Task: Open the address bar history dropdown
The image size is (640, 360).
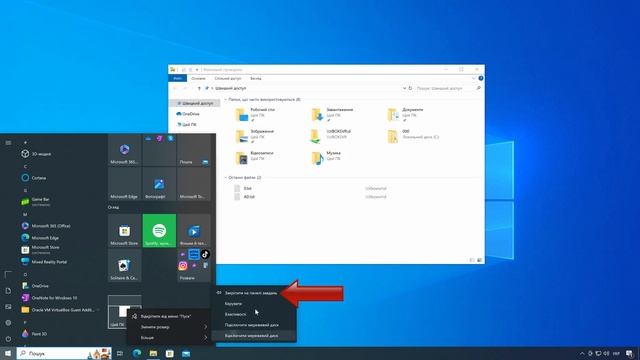Action: (x=404, y=88)
